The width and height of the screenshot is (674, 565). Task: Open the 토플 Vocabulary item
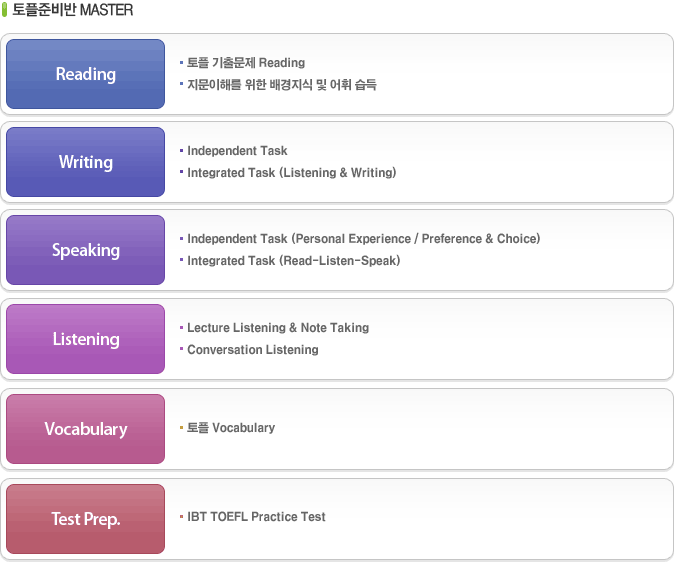click(x=230, y=428)
